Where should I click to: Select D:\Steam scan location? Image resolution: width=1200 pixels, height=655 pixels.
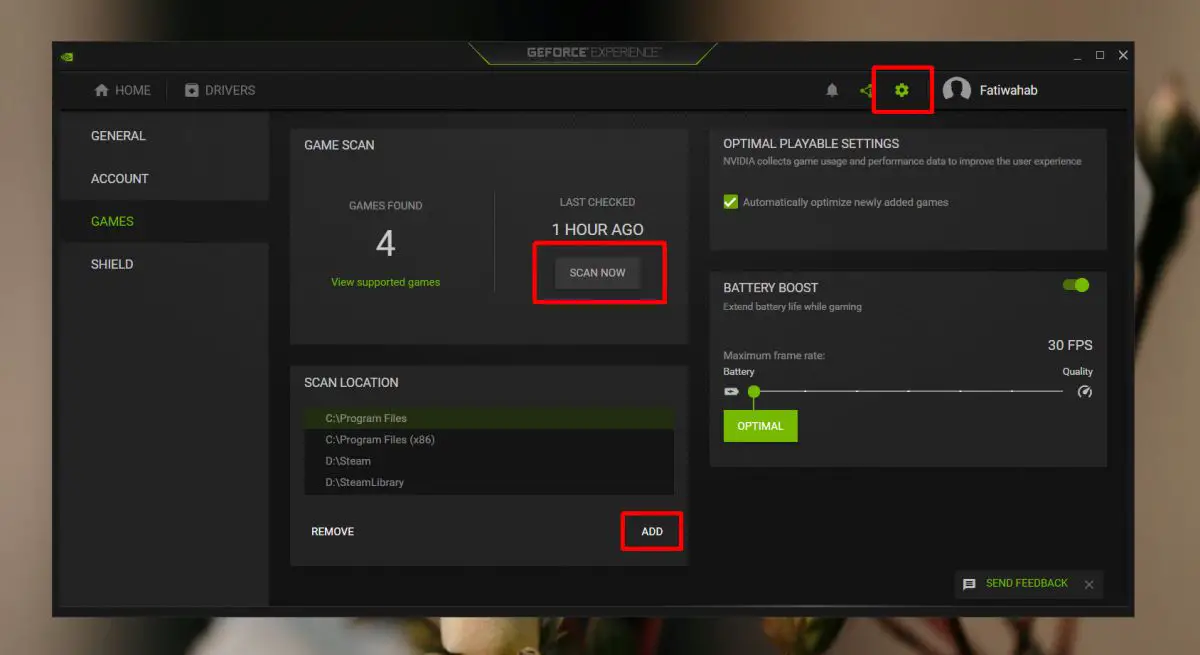coord(489,461)
